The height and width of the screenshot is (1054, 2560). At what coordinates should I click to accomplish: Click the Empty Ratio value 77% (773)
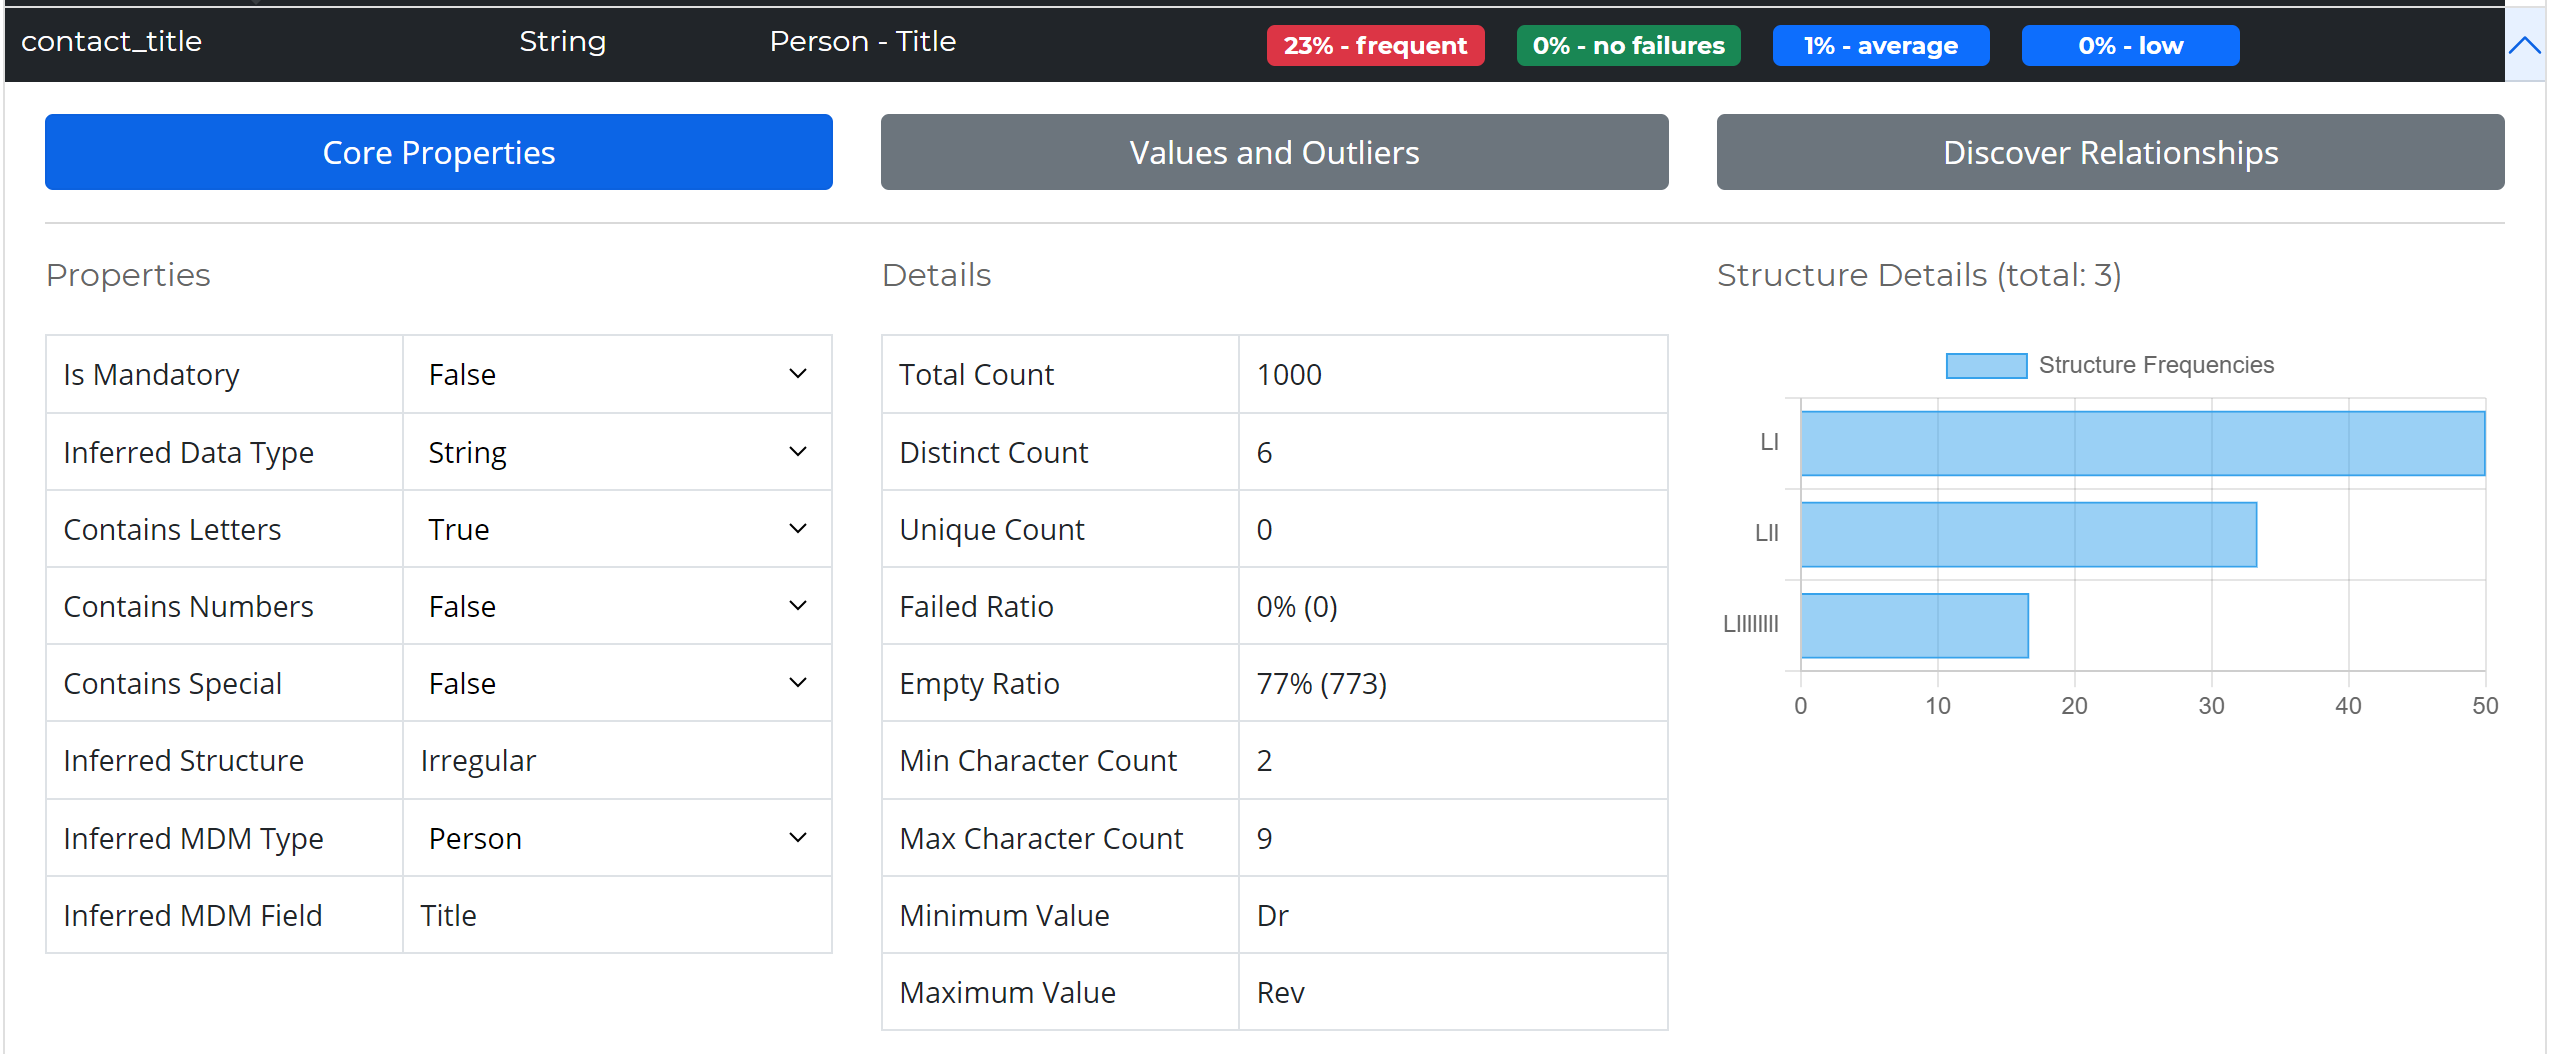coord(1320,684)
